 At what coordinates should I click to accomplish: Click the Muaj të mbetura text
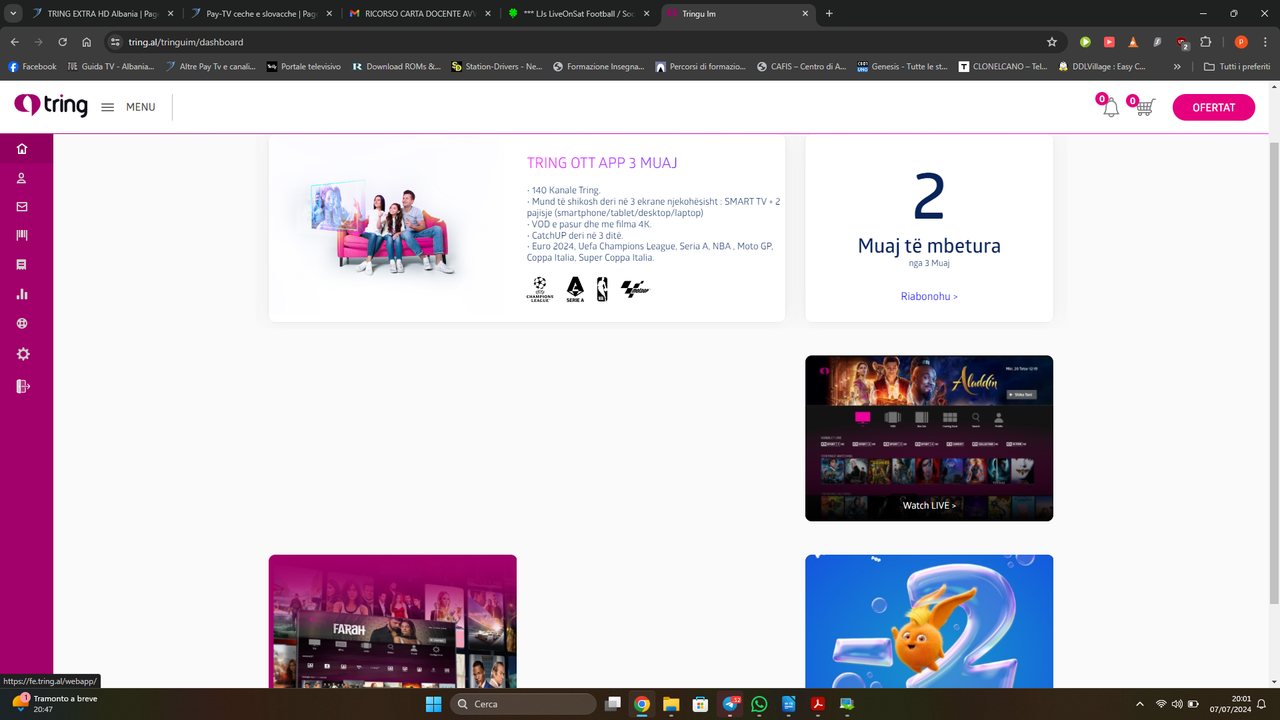pos(929,246)
